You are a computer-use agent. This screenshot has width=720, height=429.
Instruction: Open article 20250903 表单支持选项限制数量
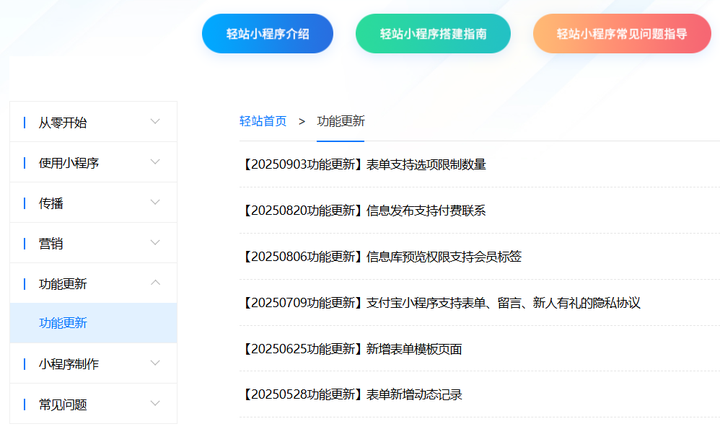coord(364,164)
